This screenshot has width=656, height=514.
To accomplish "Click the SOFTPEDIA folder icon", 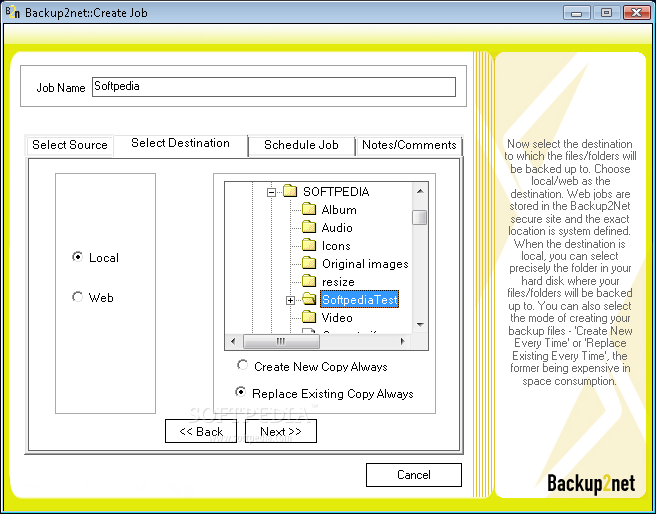I will pyautogui.click(x=290, y=191).
